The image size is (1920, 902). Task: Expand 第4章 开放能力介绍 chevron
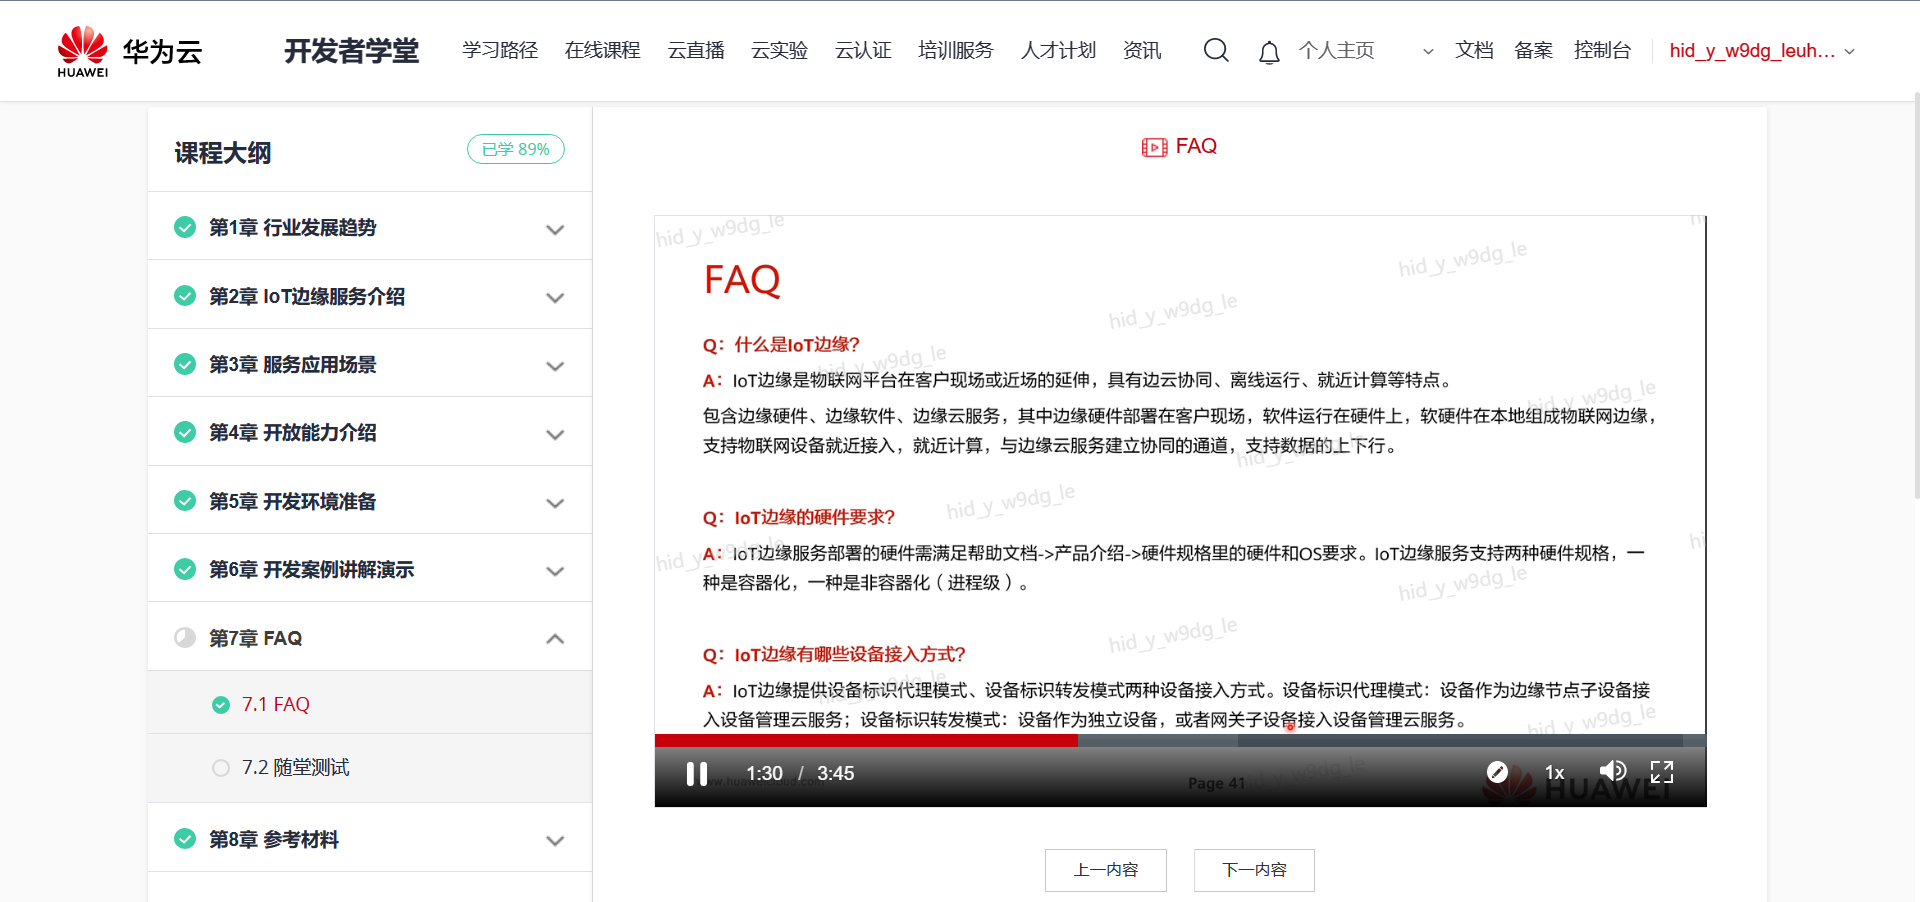click(x=555, y=434)
